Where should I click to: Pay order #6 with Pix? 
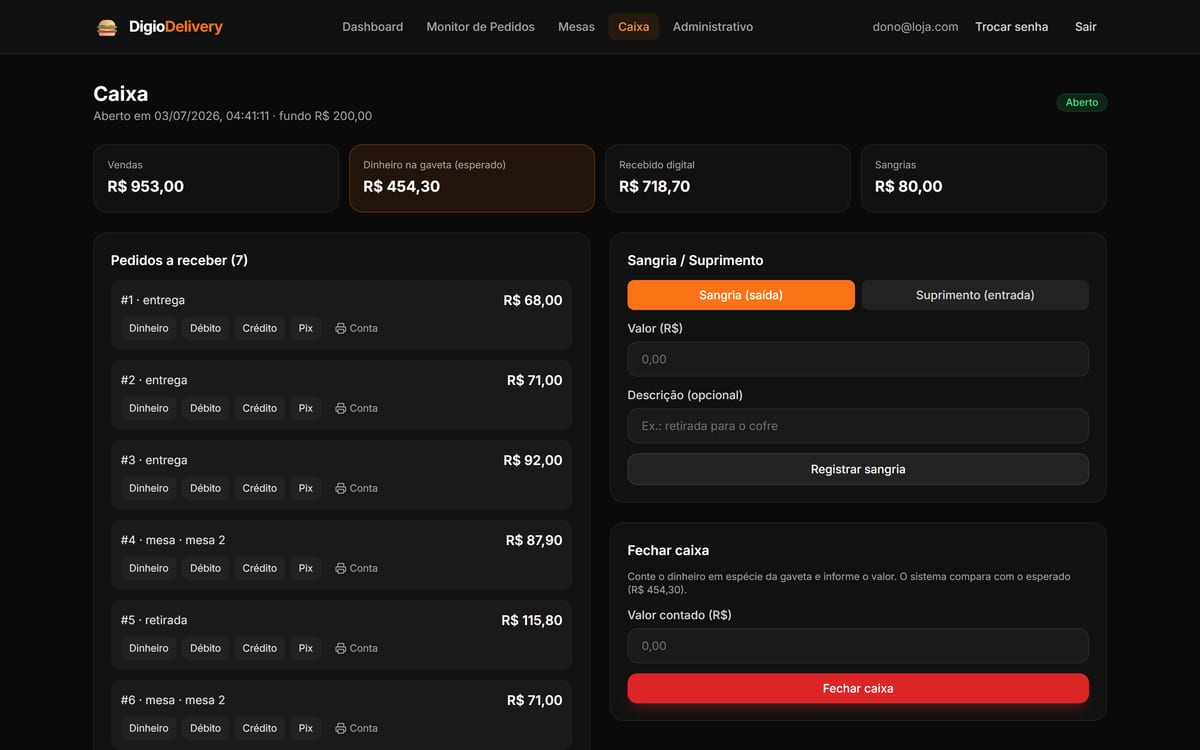[306, 728]
